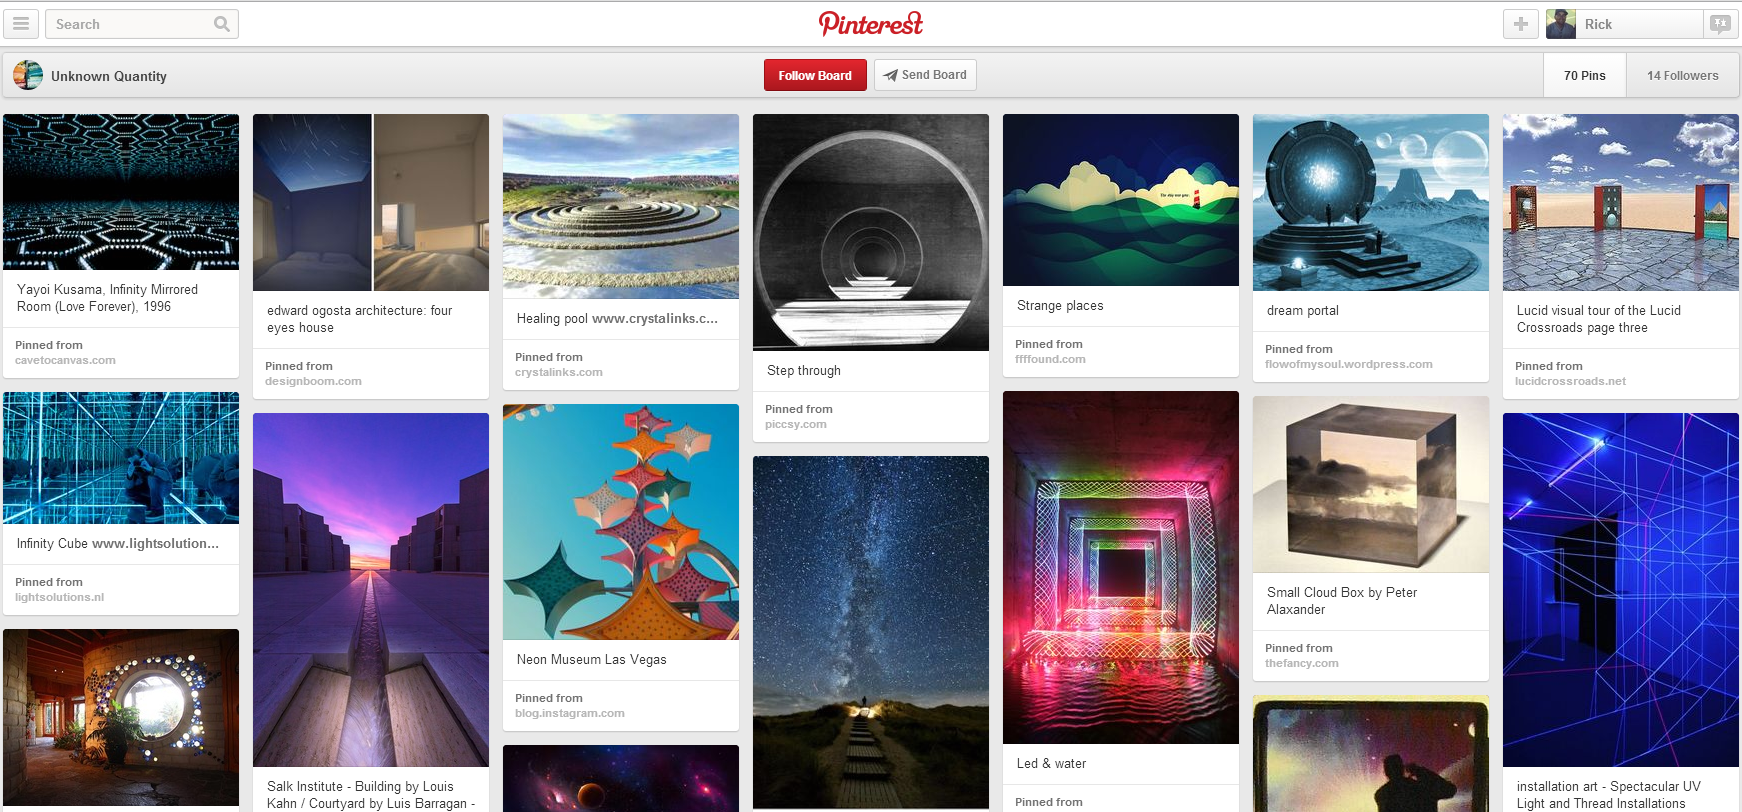Open Unknown Quantity board owner avatar
Viewport: 1742px width, 812px height.
pos(28,75)
